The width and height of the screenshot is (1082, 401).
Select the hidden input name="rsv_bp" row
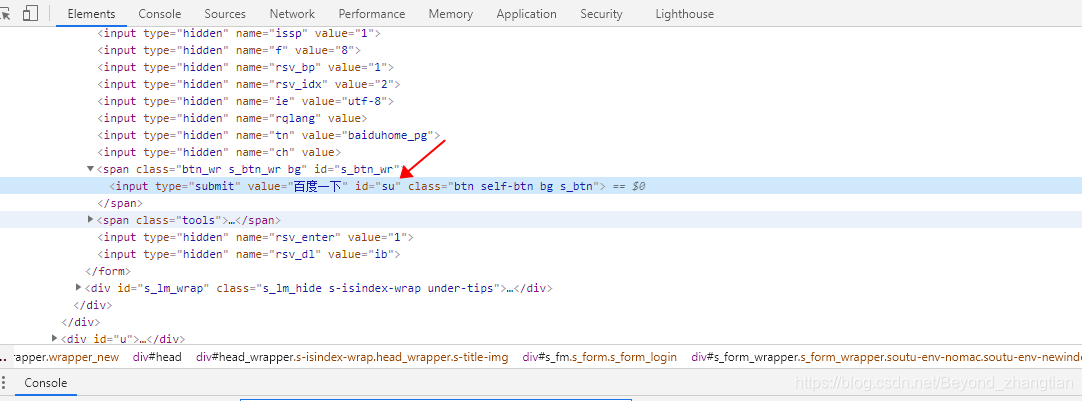click(x=541, y=67)
